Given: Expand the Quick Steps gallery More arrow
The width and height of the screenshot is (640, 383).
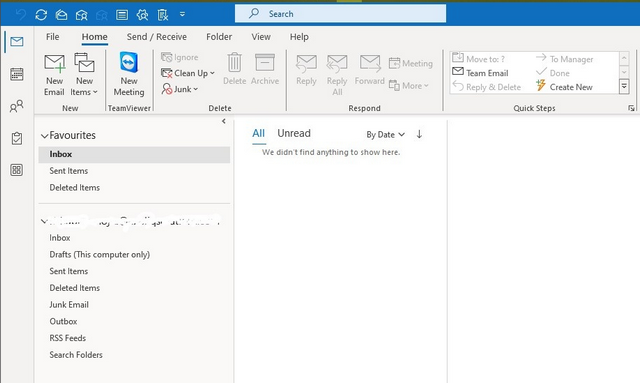Looking at the screenshot, I should (x=624, y=87).
